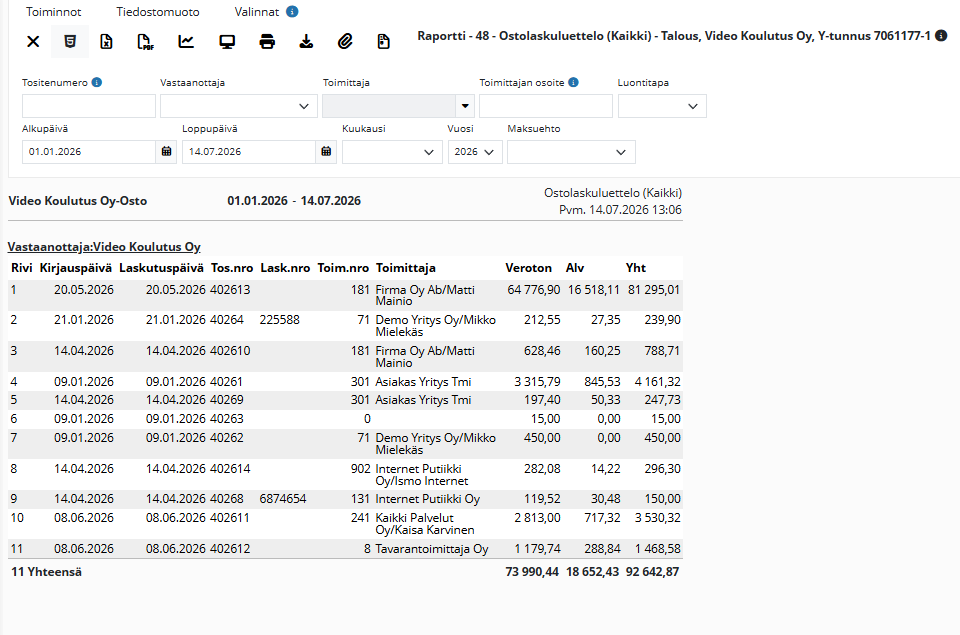Export report as PDF icon
960x635 pixels.
(x=145, y=42)
